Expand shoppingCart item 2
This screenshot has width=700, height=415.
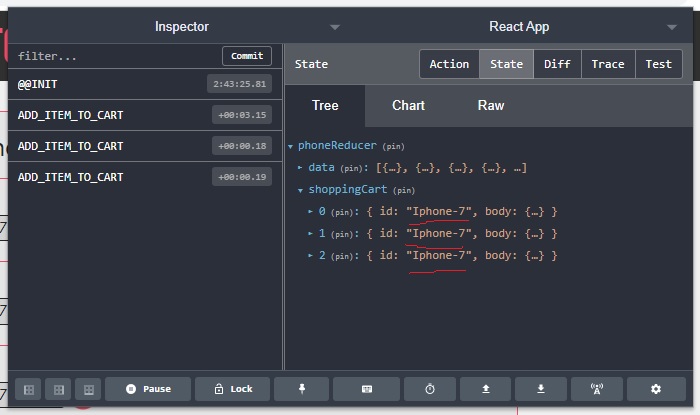point(310,256)
